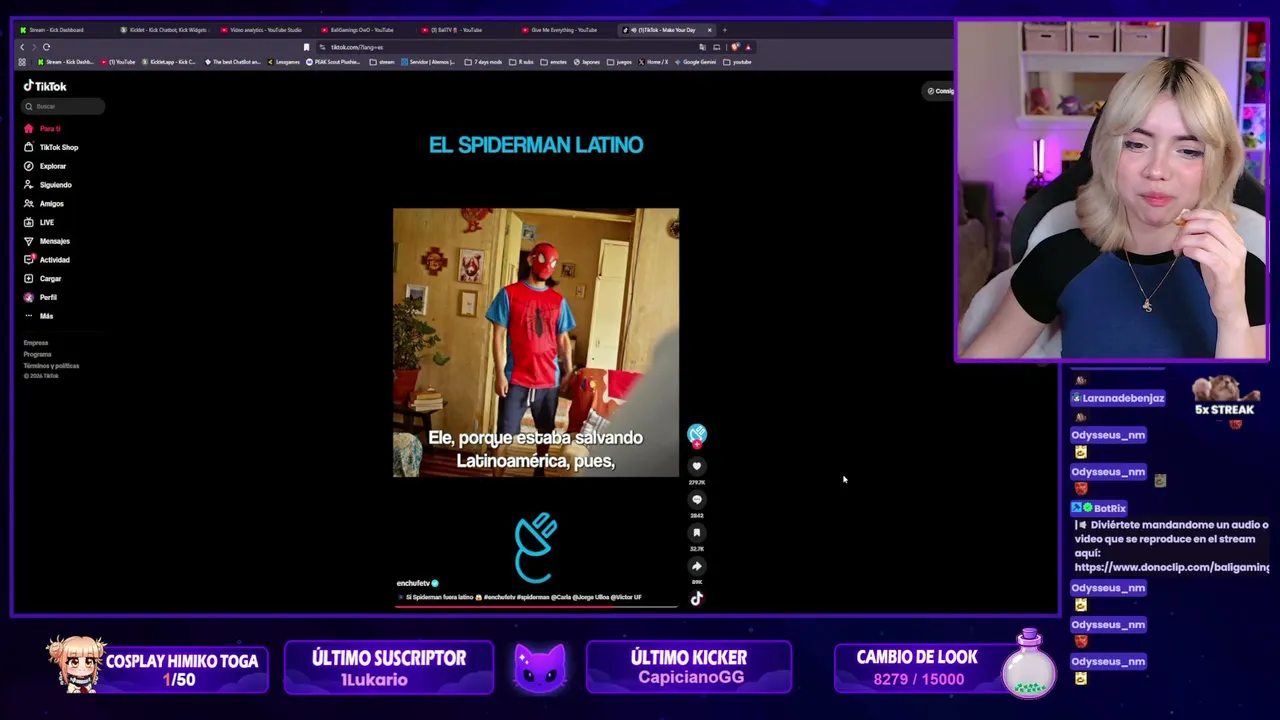Share the video with the arrow icon
1280x720 pixels.
[697, 566]
